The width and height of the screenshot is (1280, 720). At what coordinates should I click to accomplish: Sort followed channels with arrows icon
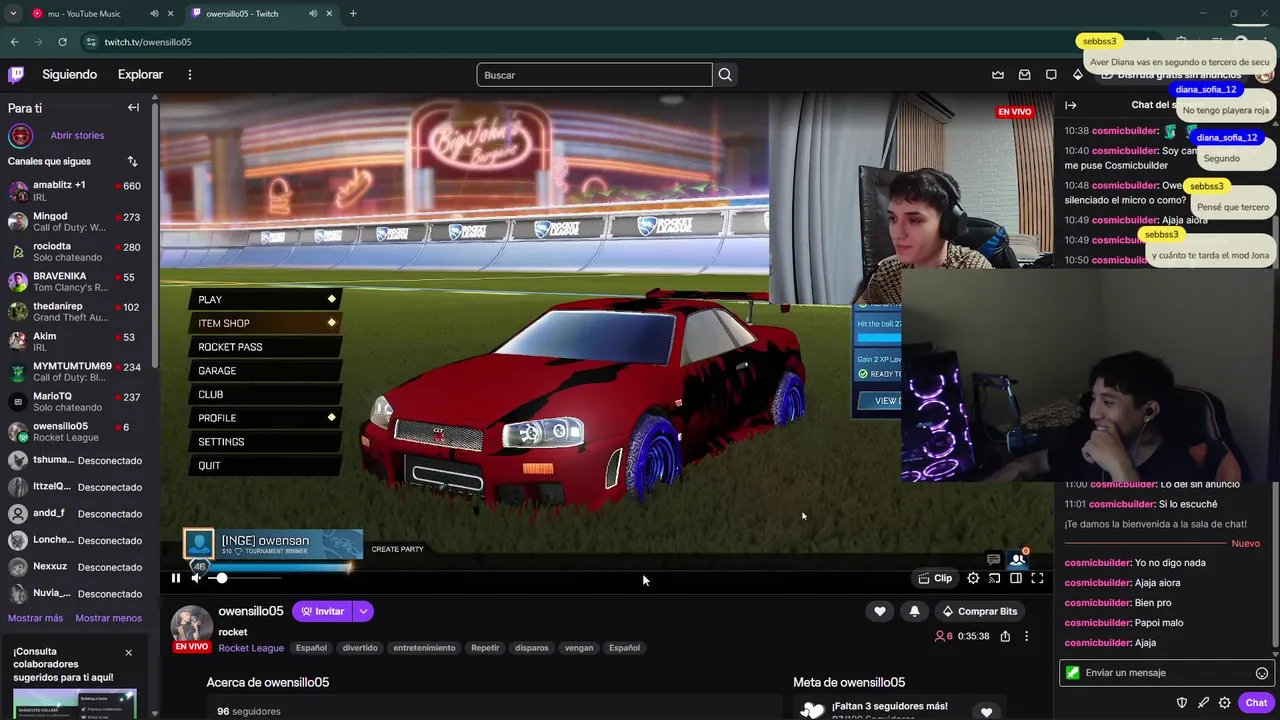coord(132,161)
